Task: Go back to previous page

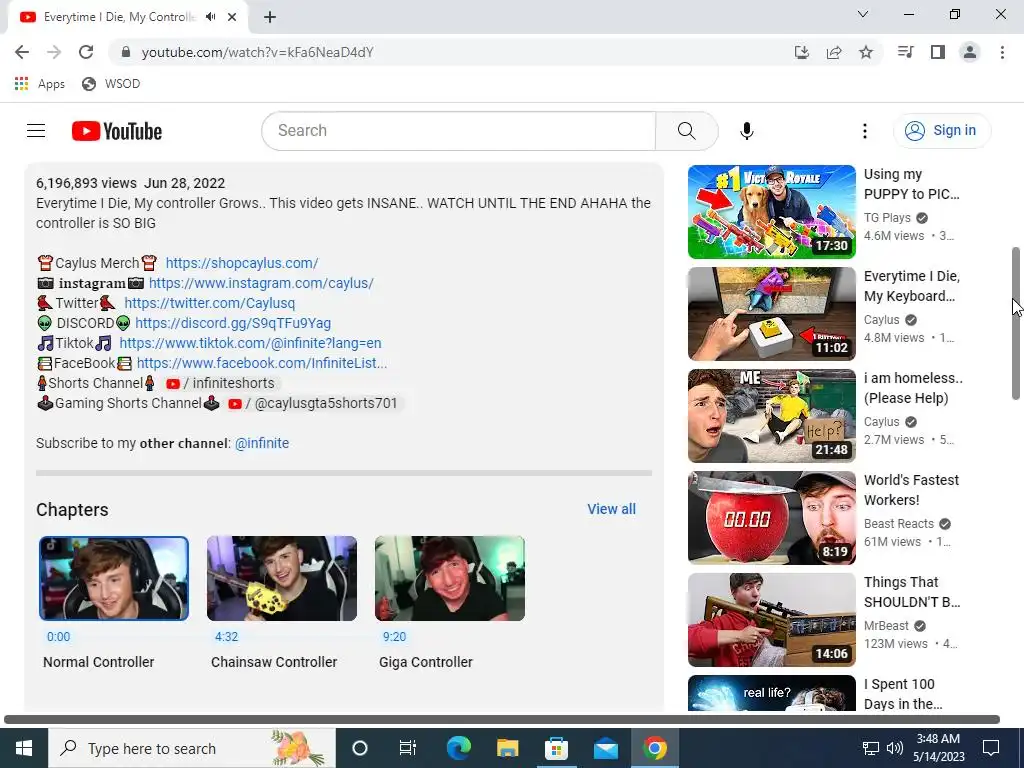Action: tap(22, 52)
